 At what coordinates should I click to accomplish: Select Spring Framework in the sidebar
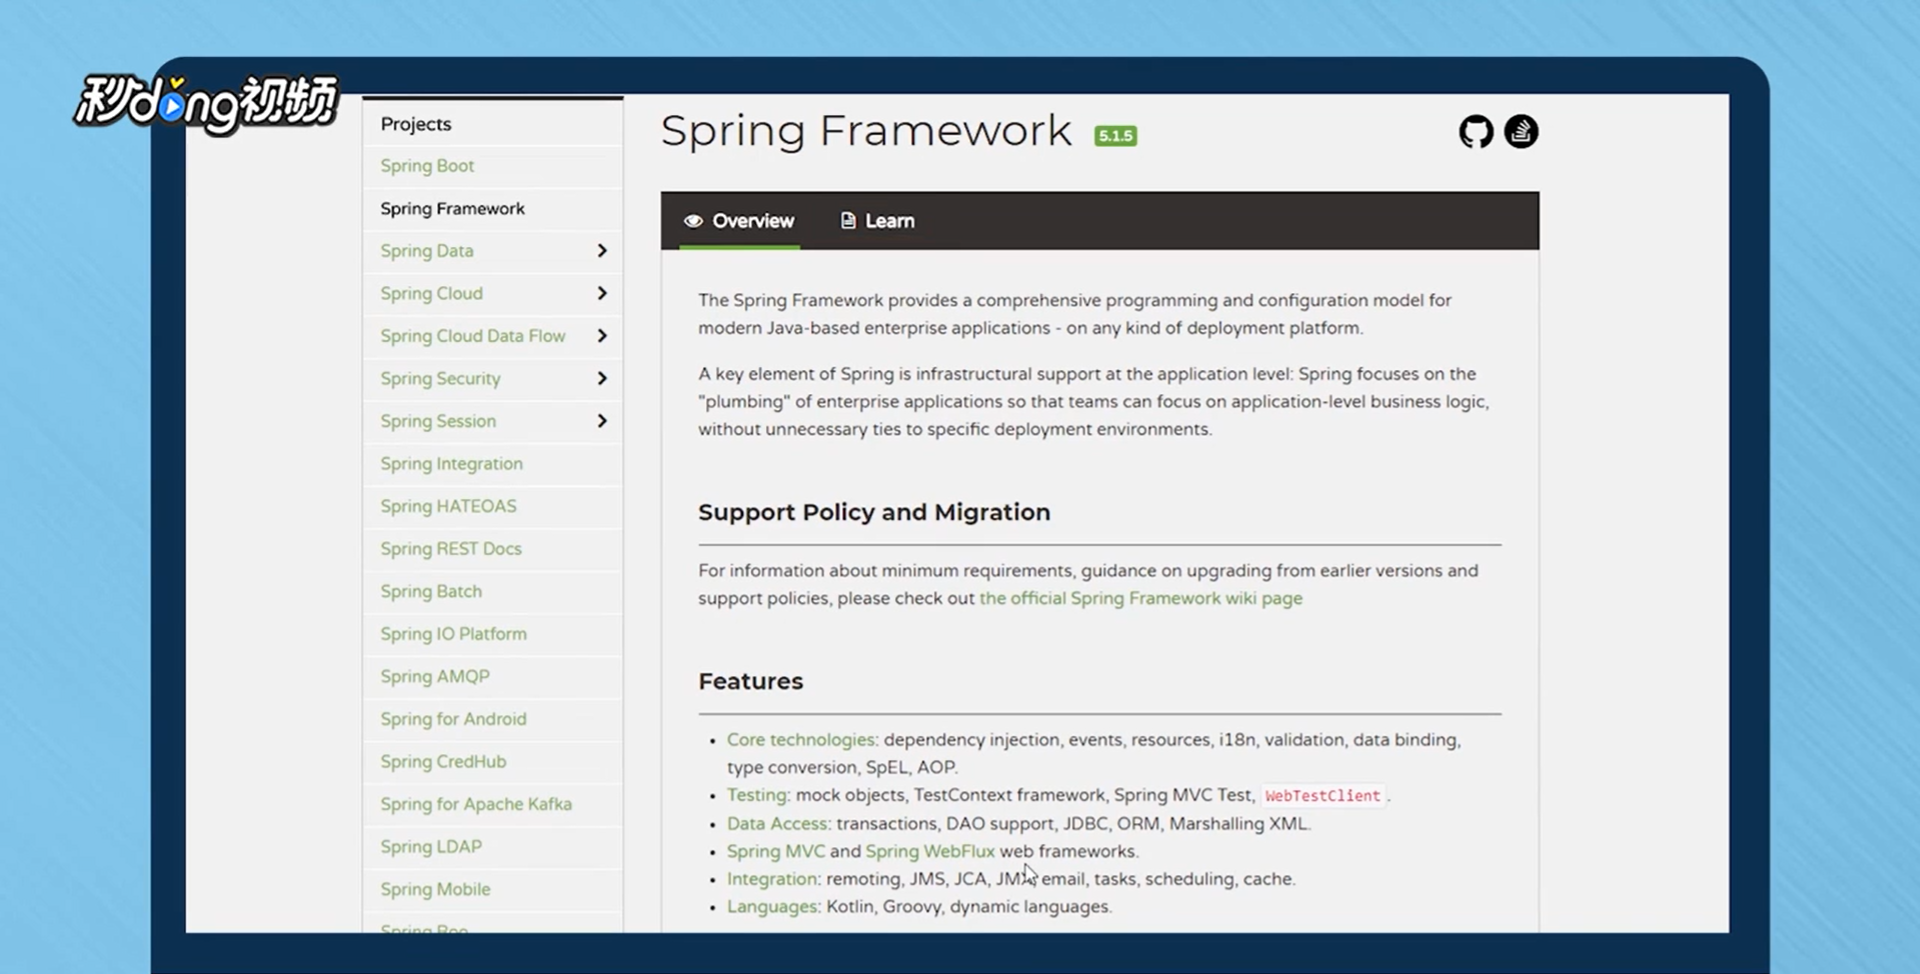coord(452,208)
